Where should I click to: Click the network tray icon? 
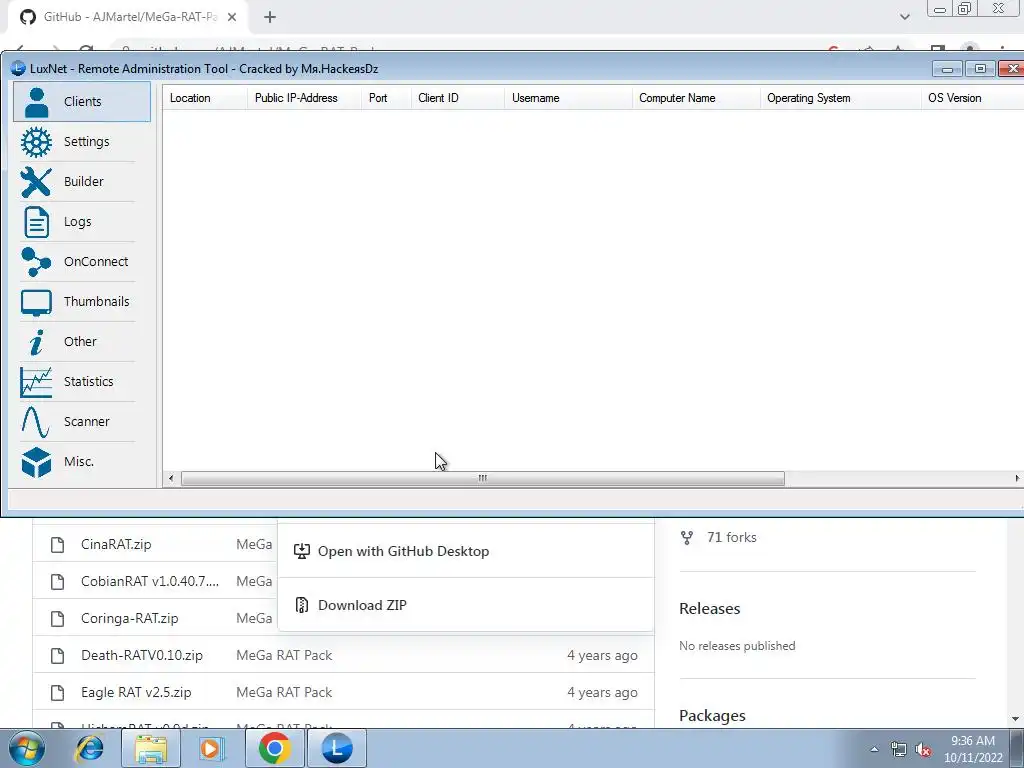[899, 750]
